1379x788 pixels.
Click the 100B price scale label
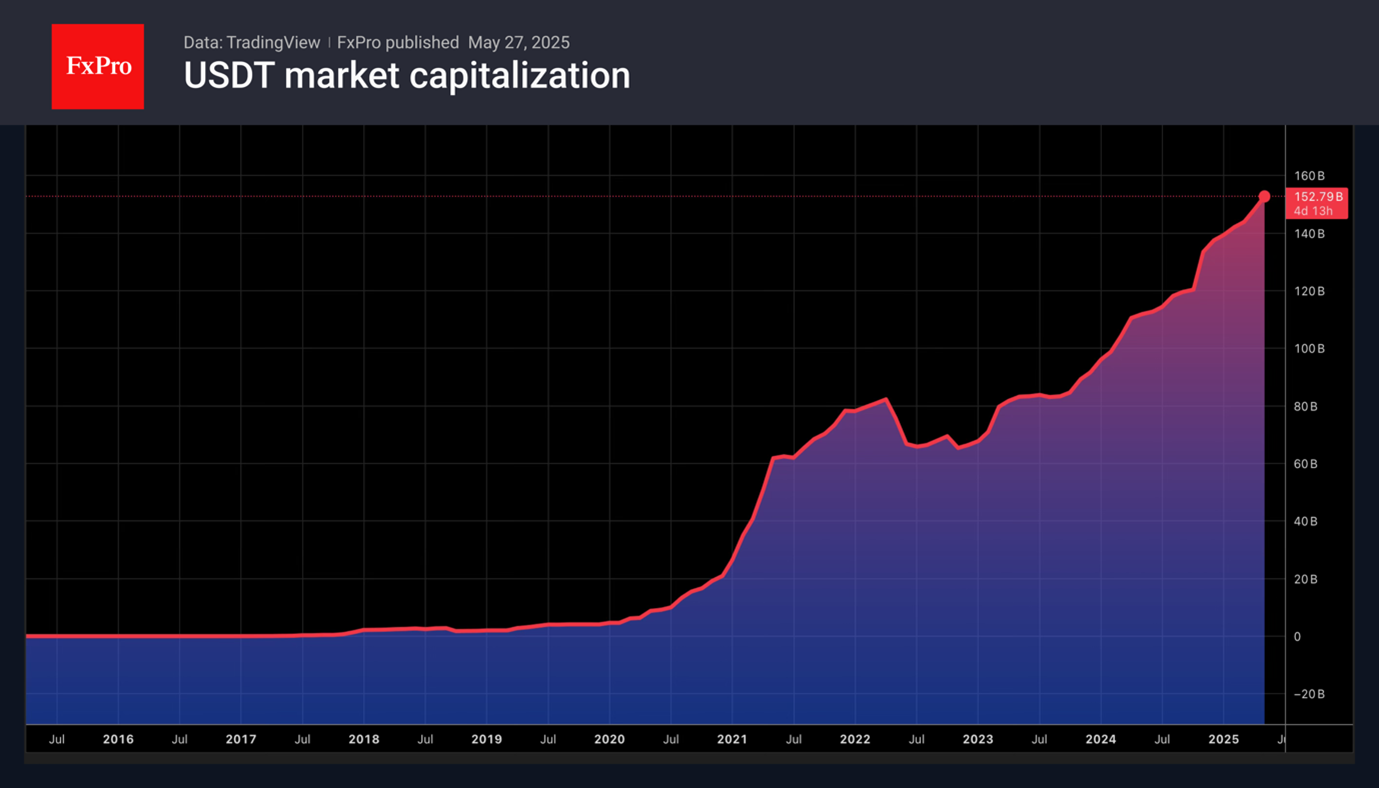[x=1309, y=349]
